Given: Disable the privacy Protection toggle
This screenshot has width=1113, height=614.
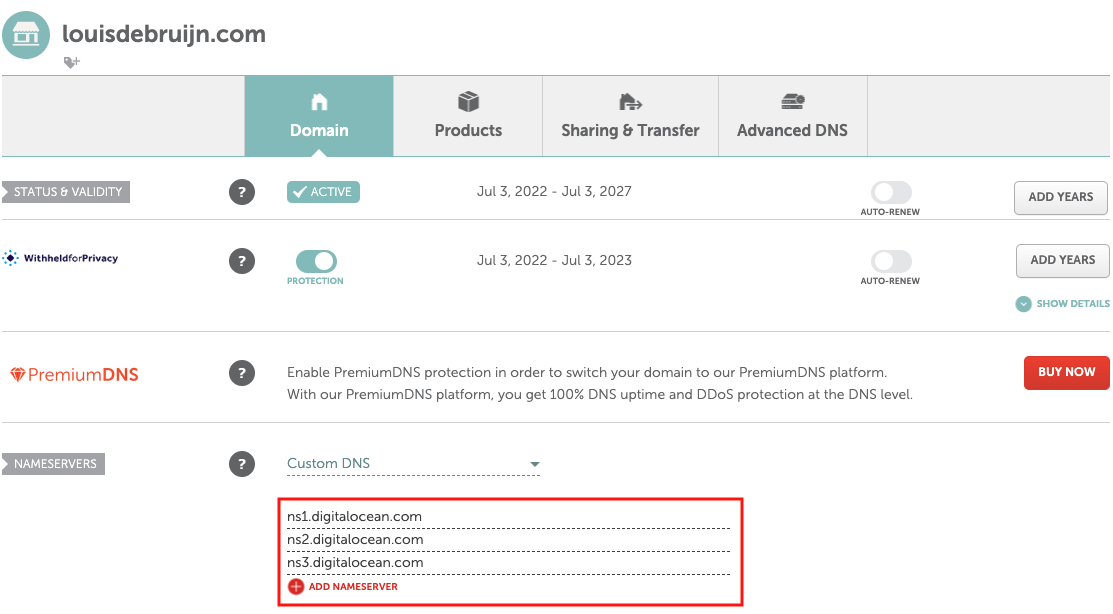Looking at the screenshot, I should point(316,261).
